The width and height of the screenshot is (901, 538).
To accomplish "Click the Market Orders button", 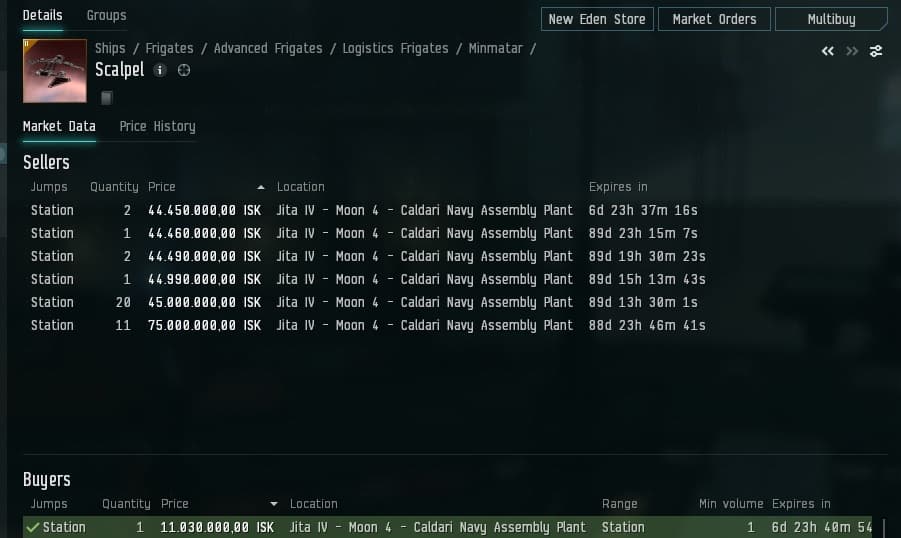I will pos(714,19).
